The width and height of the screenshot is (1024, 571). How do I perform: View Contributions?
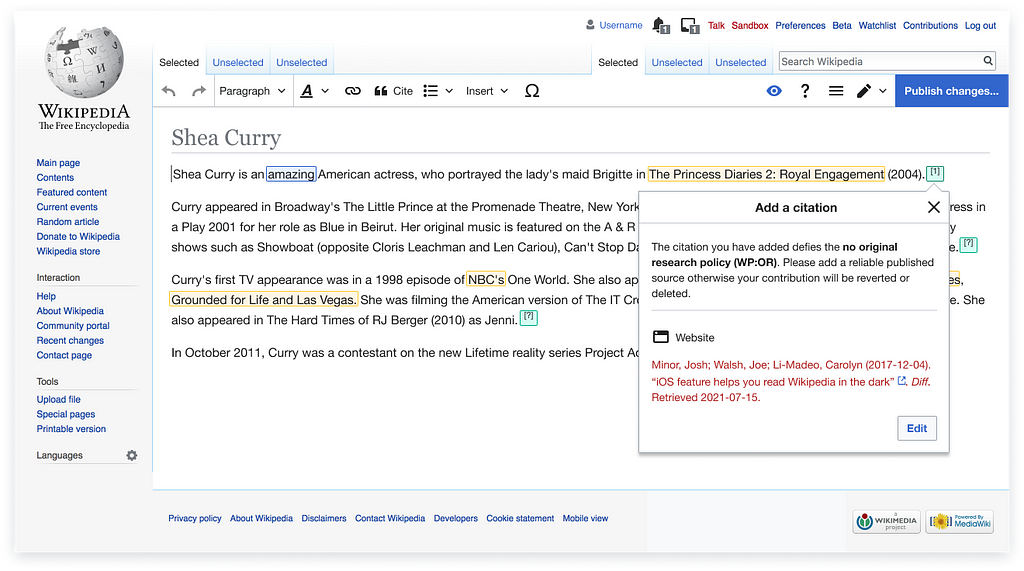point(930,25)
